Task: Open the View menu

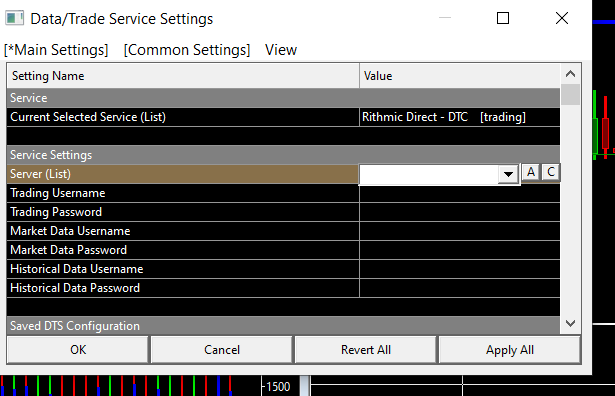Action: (281, 50)
